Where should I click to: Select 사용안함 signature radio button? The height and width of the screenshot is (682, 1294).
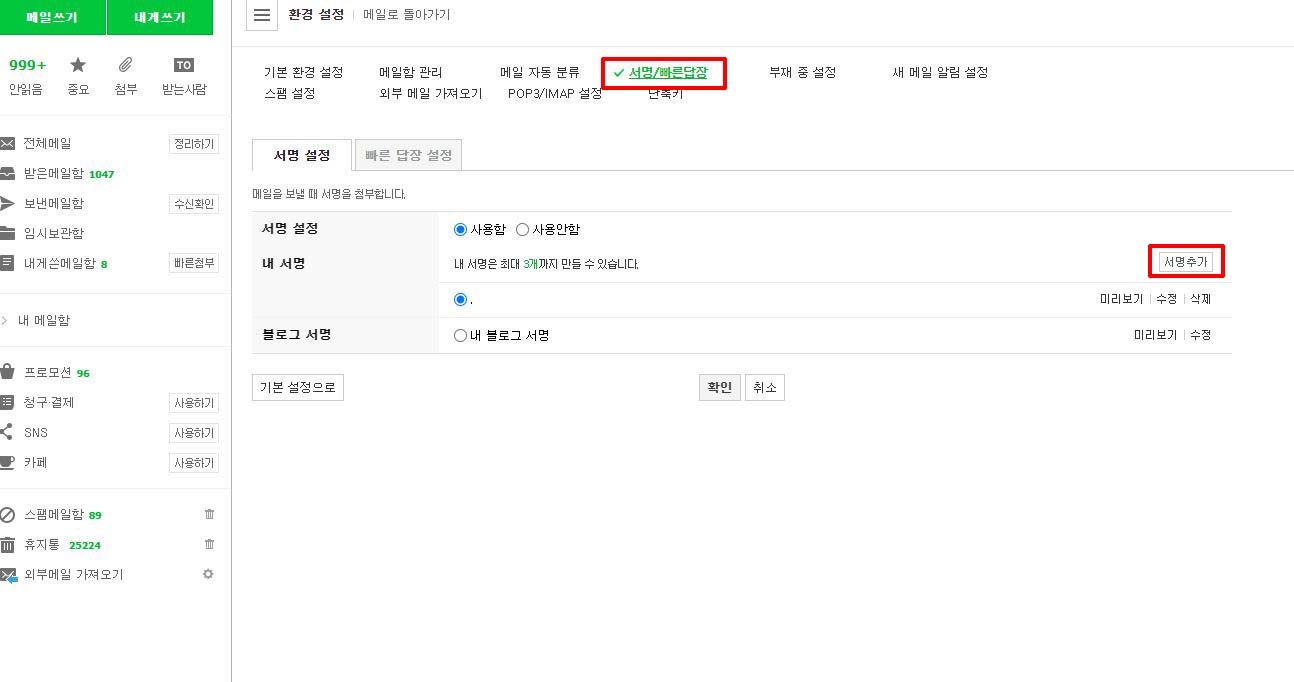522,229
